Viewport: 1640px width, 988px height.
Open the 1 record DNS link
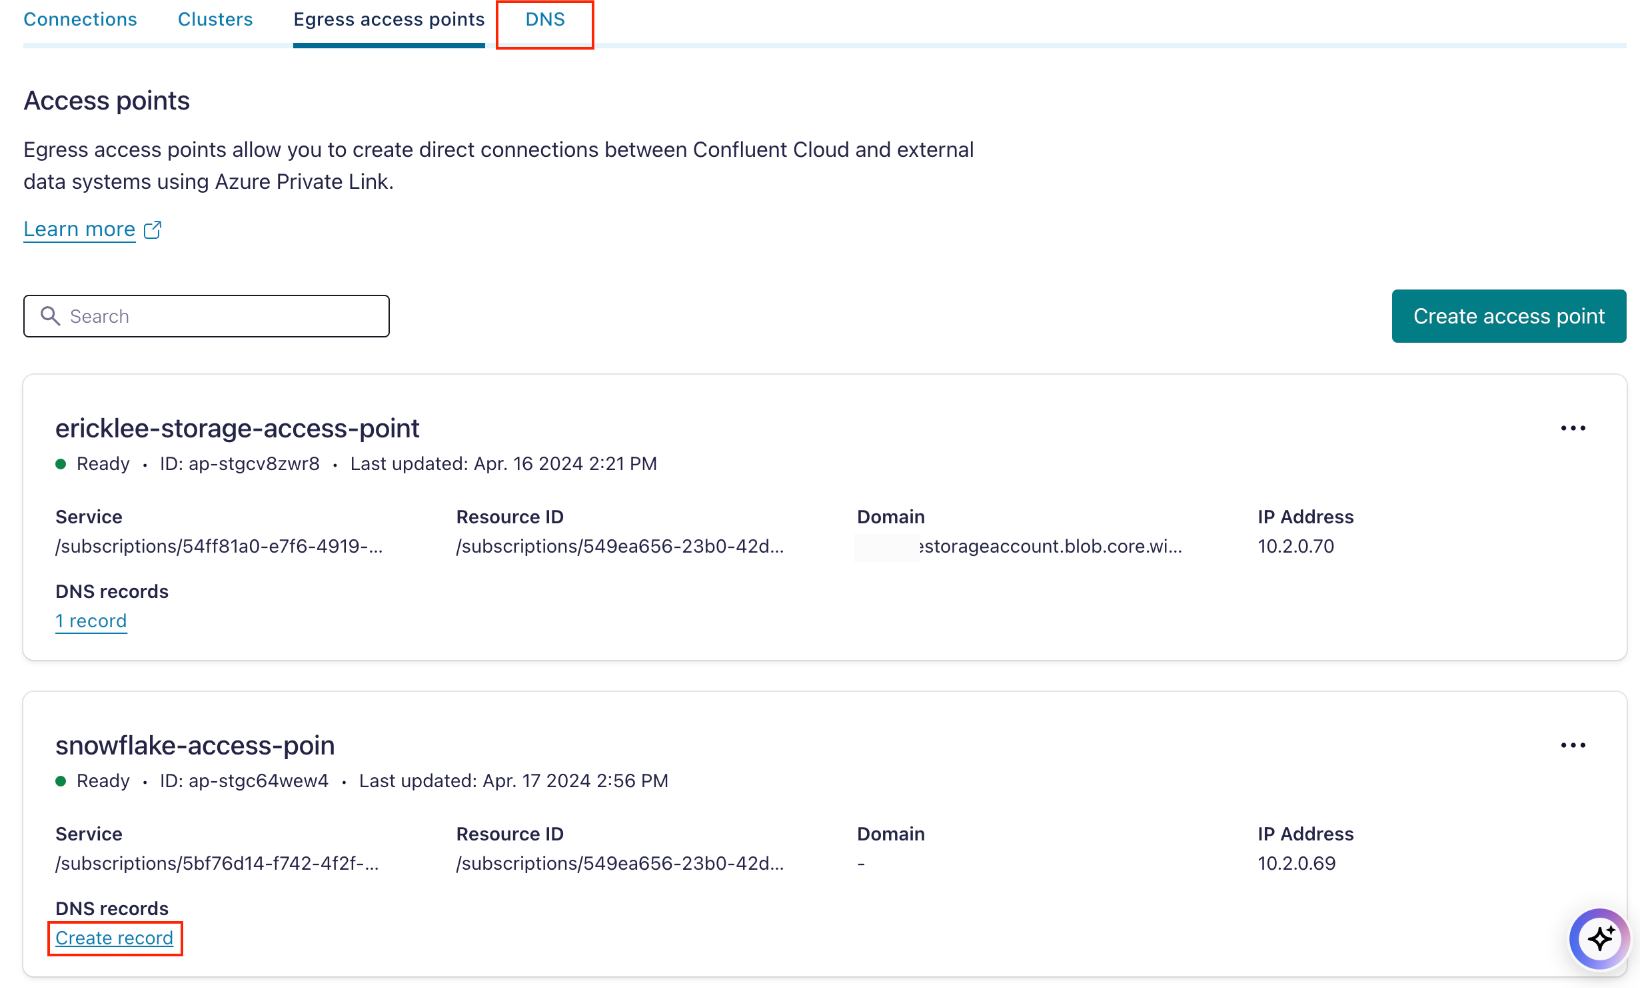(91, 621)
